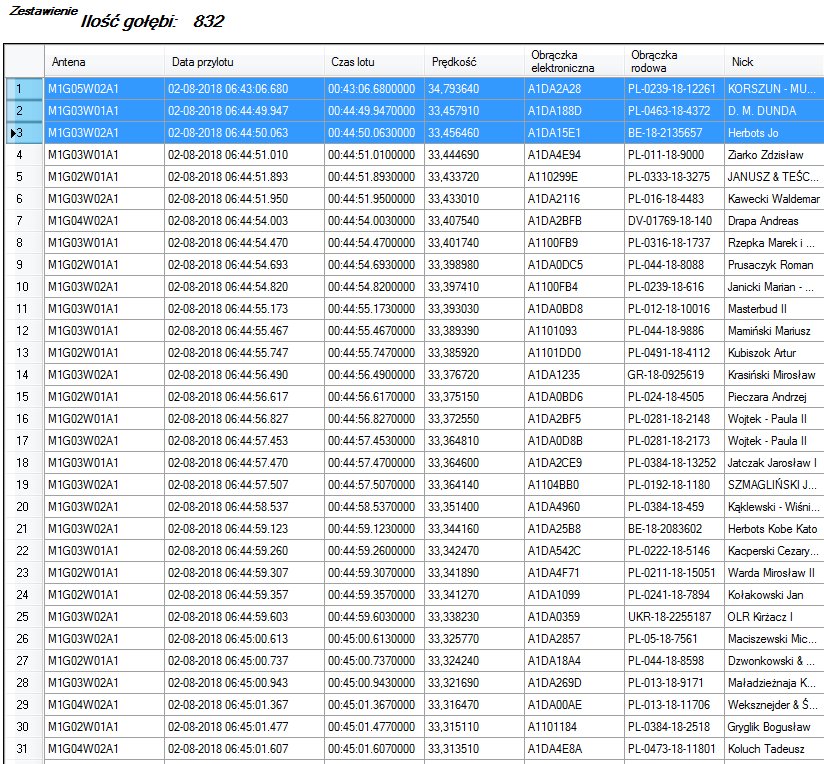
Task: Click nick cell JANUSZ & TEŚC...
Action: click(x=774, y=177)
